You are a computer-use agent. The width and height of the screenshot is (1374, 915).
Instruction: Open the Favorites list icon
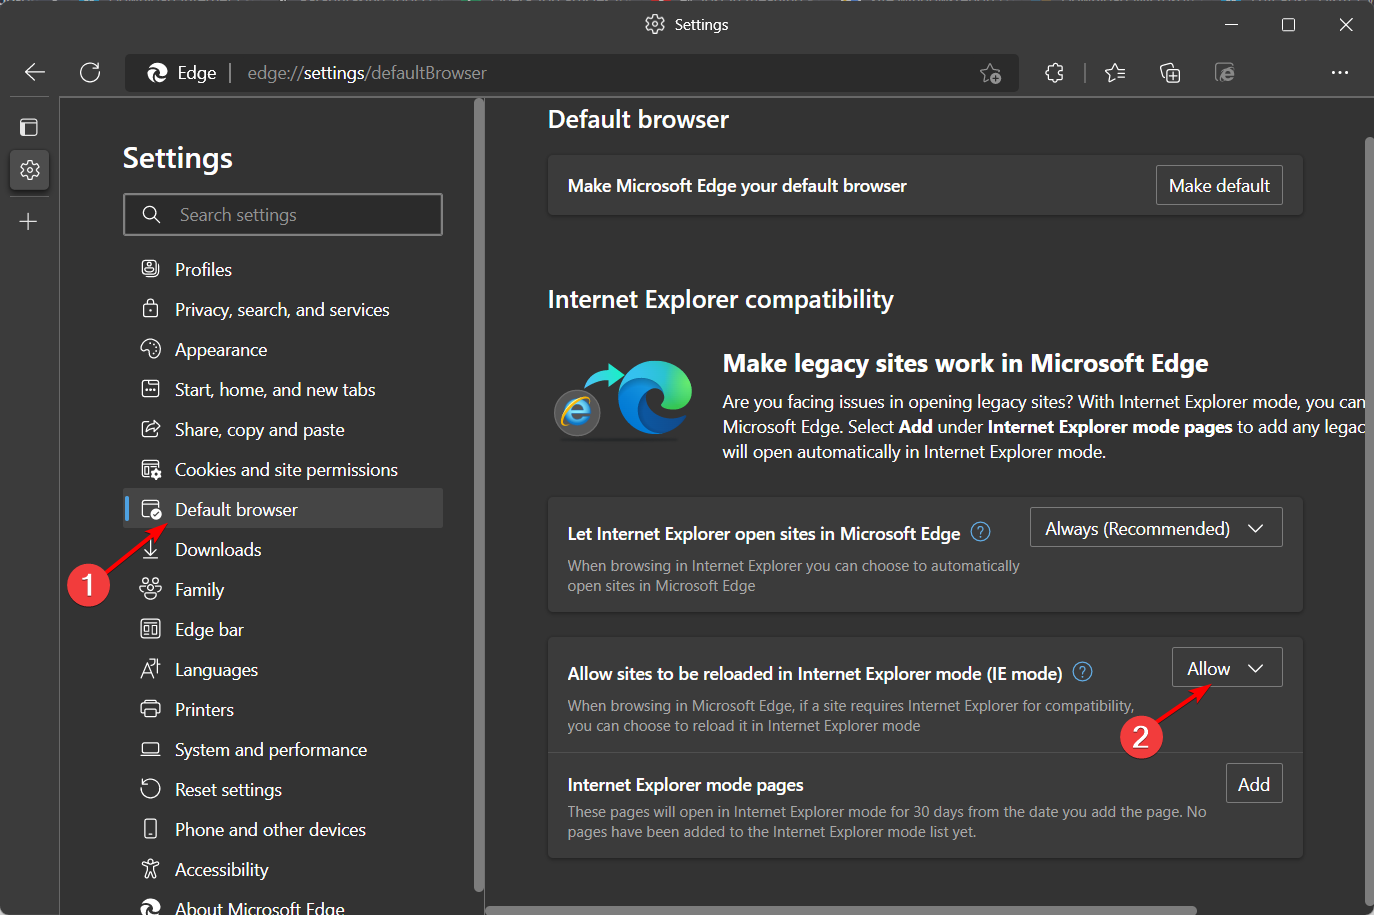click(1115, 72)
